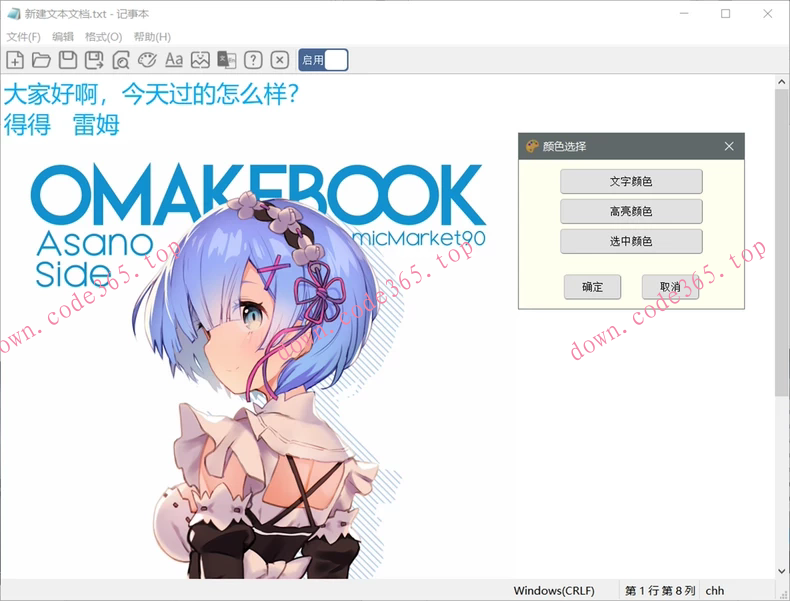Close the 颜色选择 dialog
The height and width of the screenshot is (601, 790).
729,146
